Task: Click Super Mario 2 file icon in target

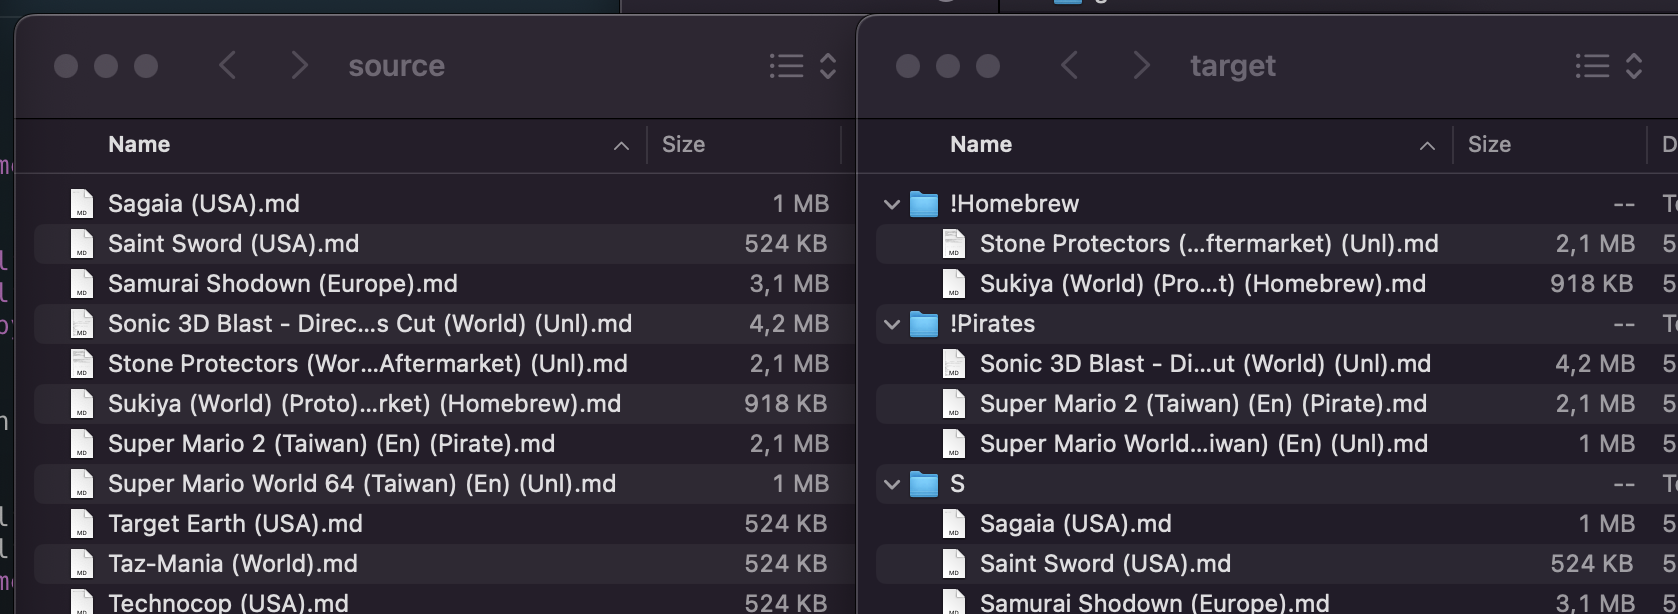Action: [954, 404]
